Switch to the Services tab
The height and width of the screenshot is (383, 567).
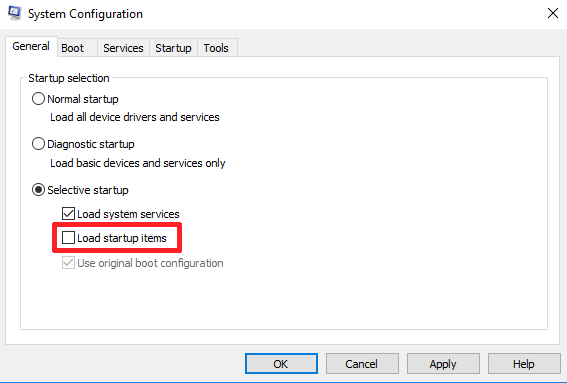click(x=123, y=48)
